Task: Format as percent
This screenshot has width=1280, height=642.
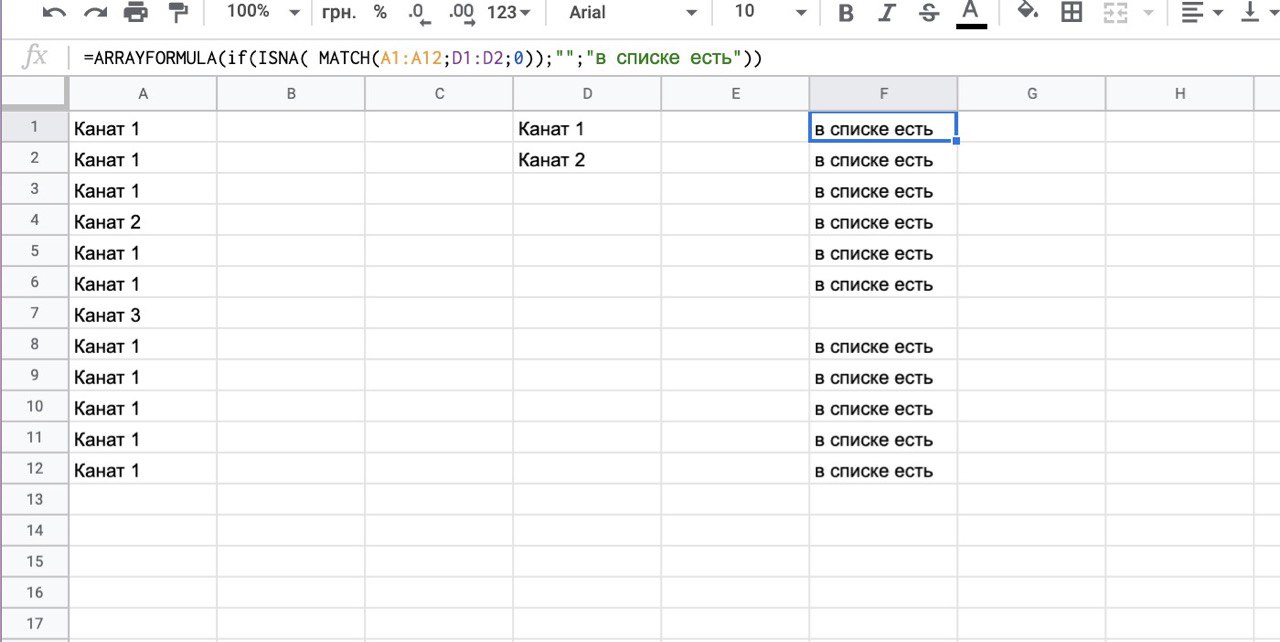Action: coord(380,13)
